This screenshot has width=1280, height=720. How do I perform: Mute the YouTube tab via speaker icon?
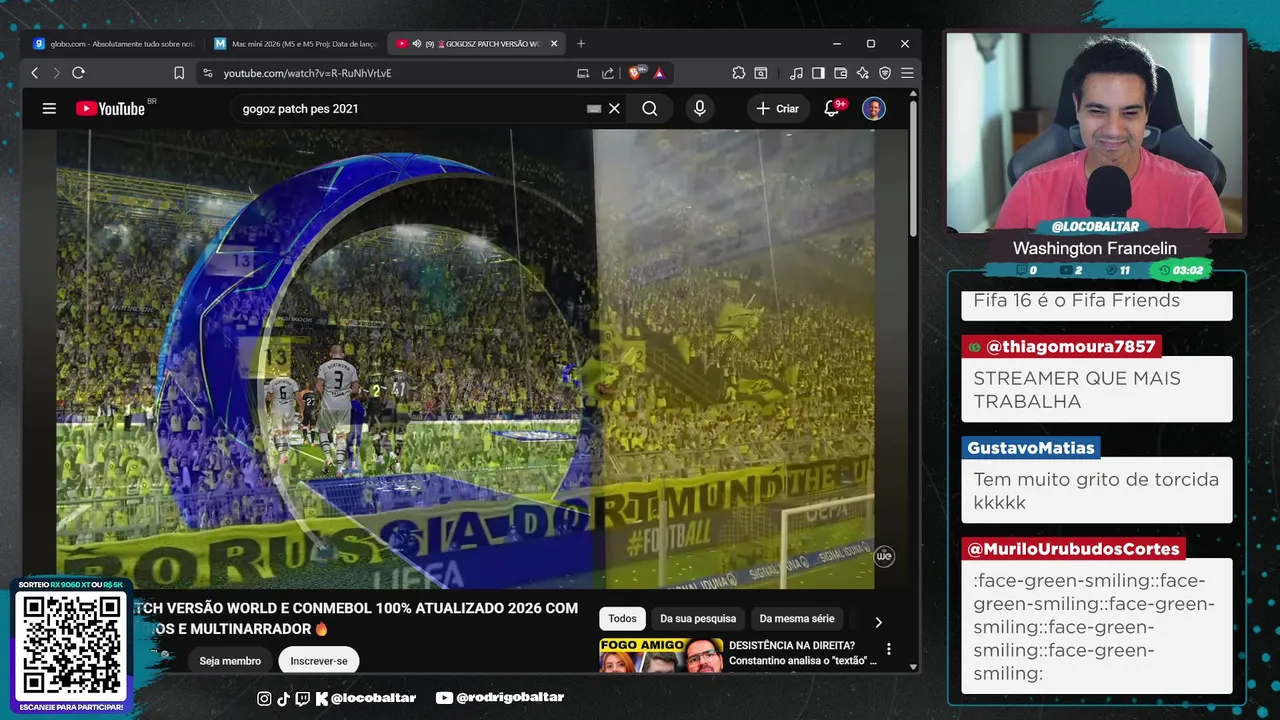click(x=416, y=44)
